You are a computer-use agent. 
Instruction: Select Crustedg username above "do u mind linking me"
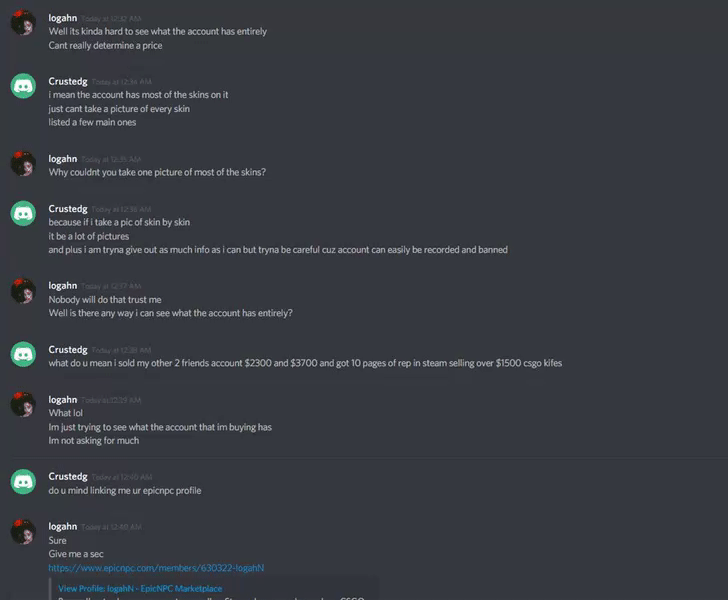68,476
